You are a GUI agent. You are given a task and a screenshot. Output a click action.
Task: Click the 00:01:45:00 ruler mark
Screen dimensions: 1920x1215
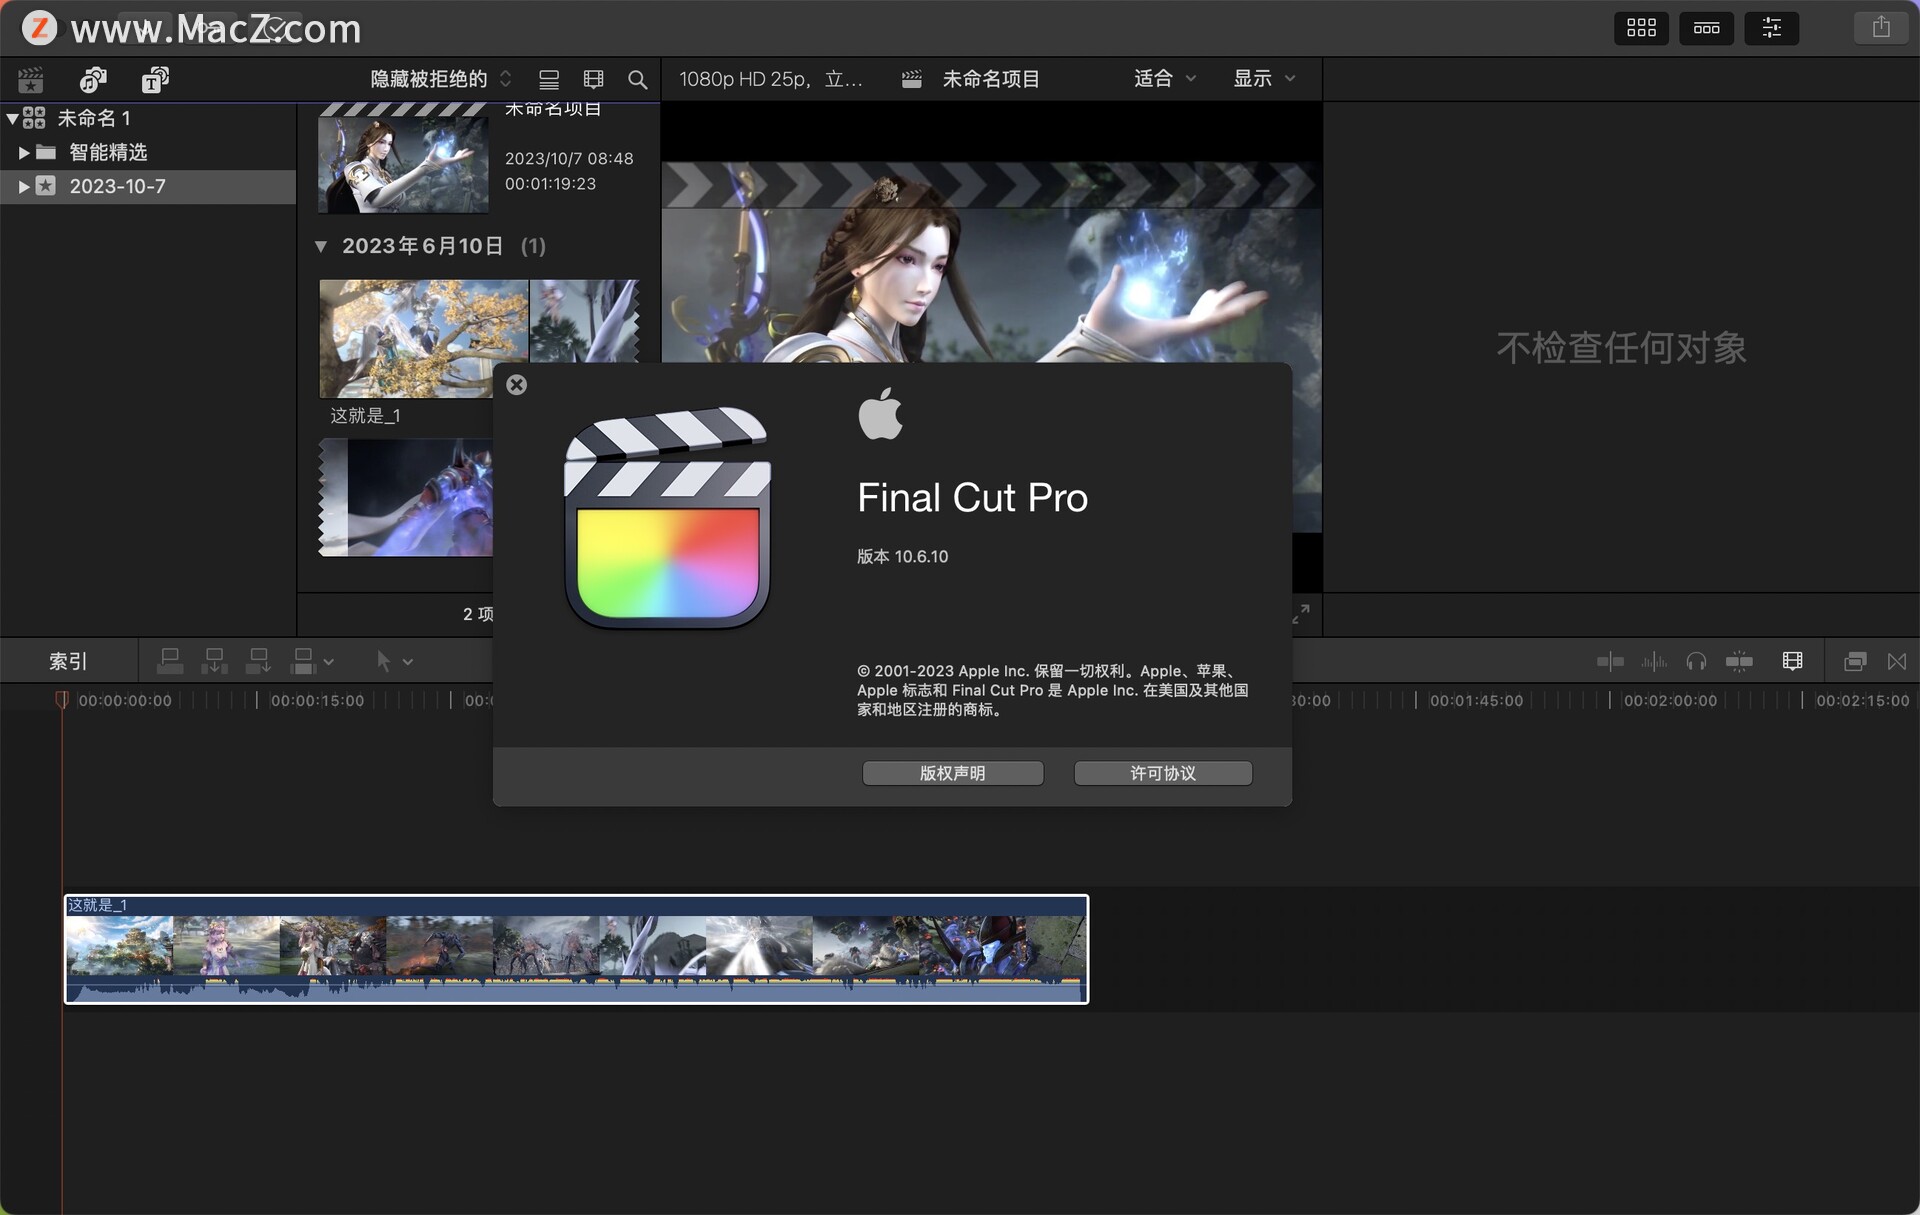coord(1476,700)
